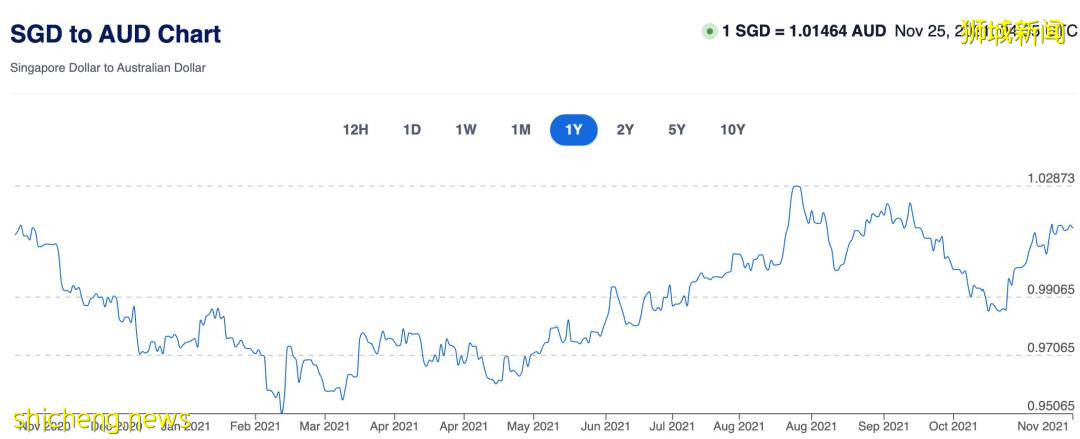Show the 5Y chart history
1080x439 pixels.
coord(677,129)
